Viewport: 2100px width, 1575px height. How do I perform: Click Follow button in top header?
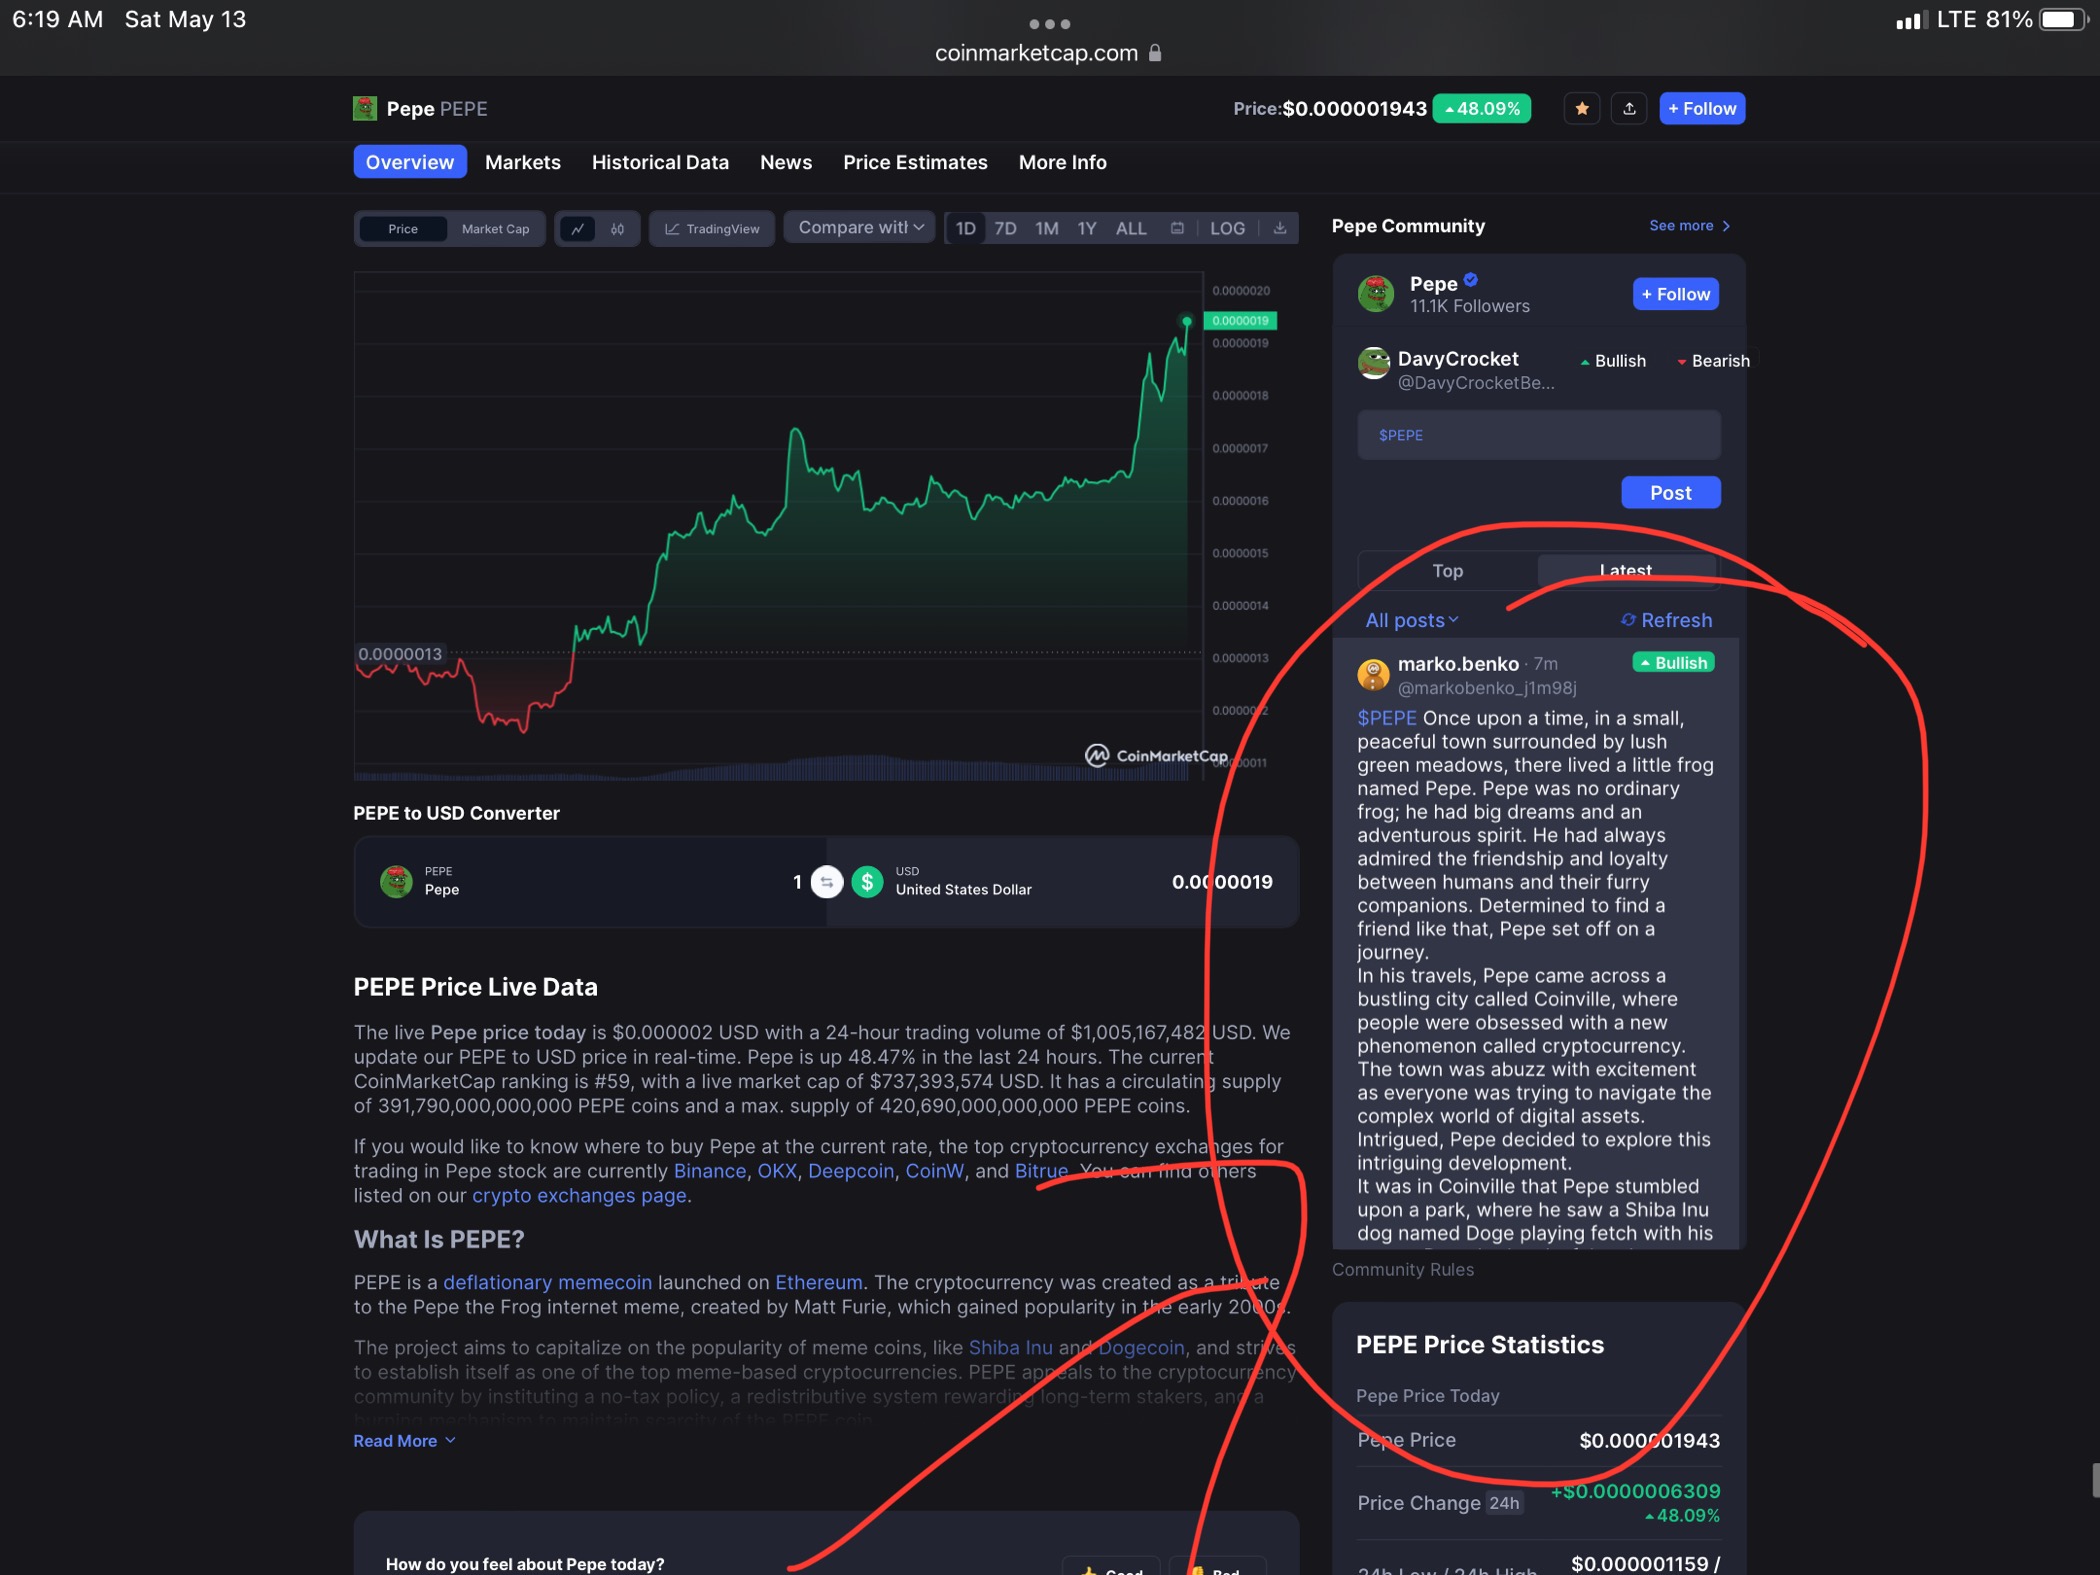click(1702, 108)
